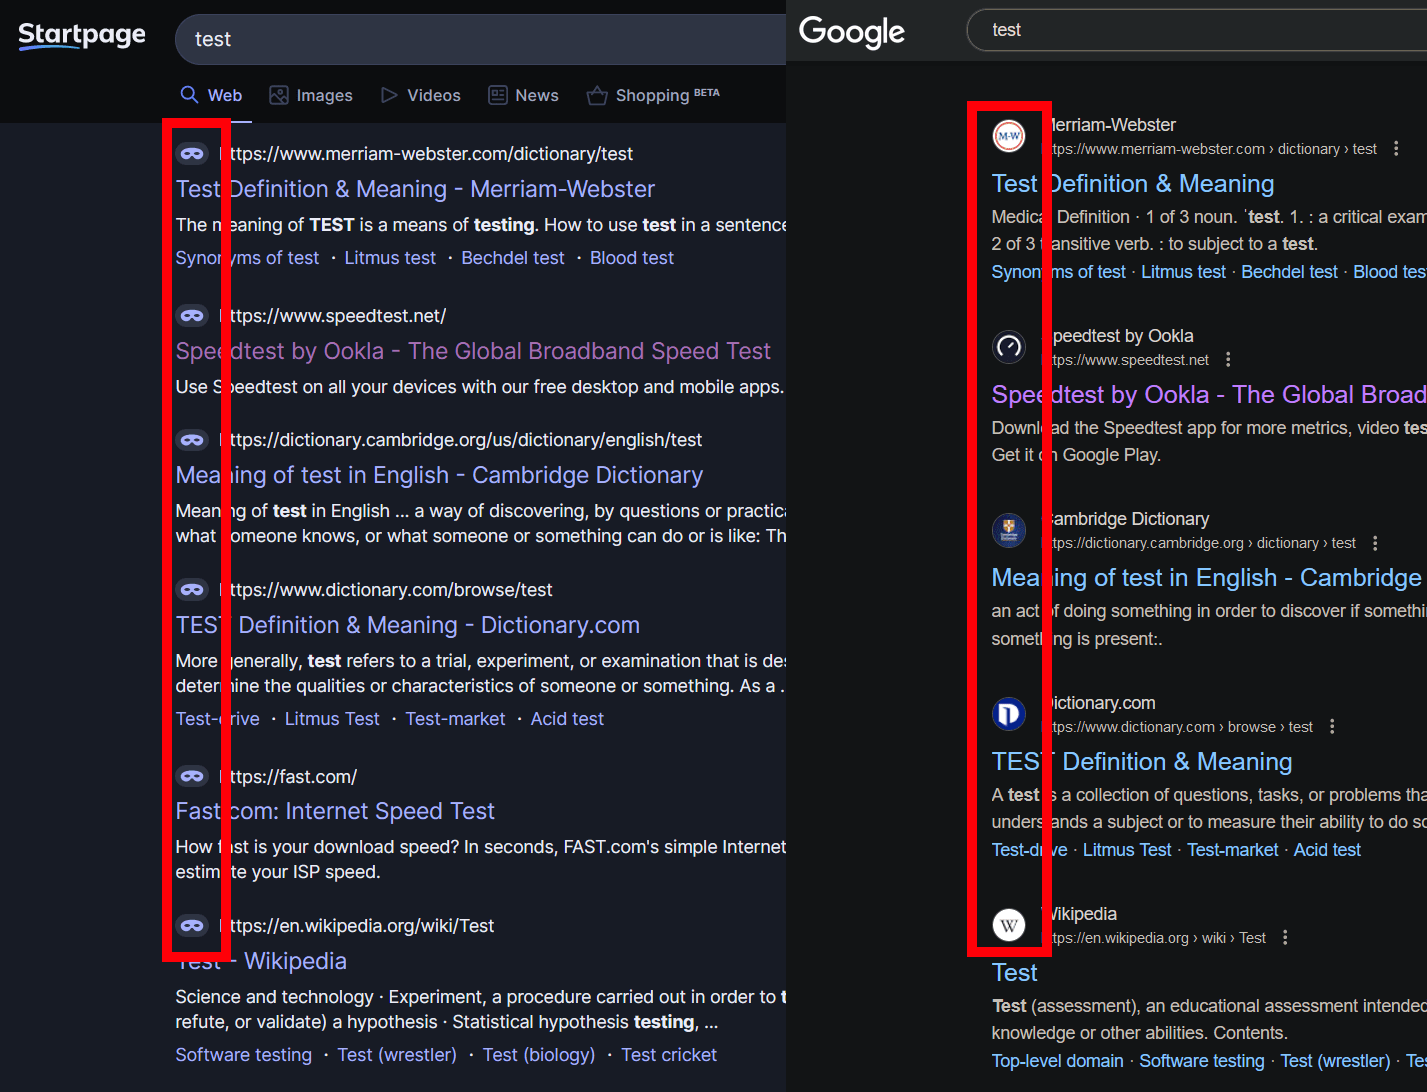This screenshot has width=1427, height=1092.
Task: Click 'Test cricket' sitelink on Startpage
Action: 669,1055
